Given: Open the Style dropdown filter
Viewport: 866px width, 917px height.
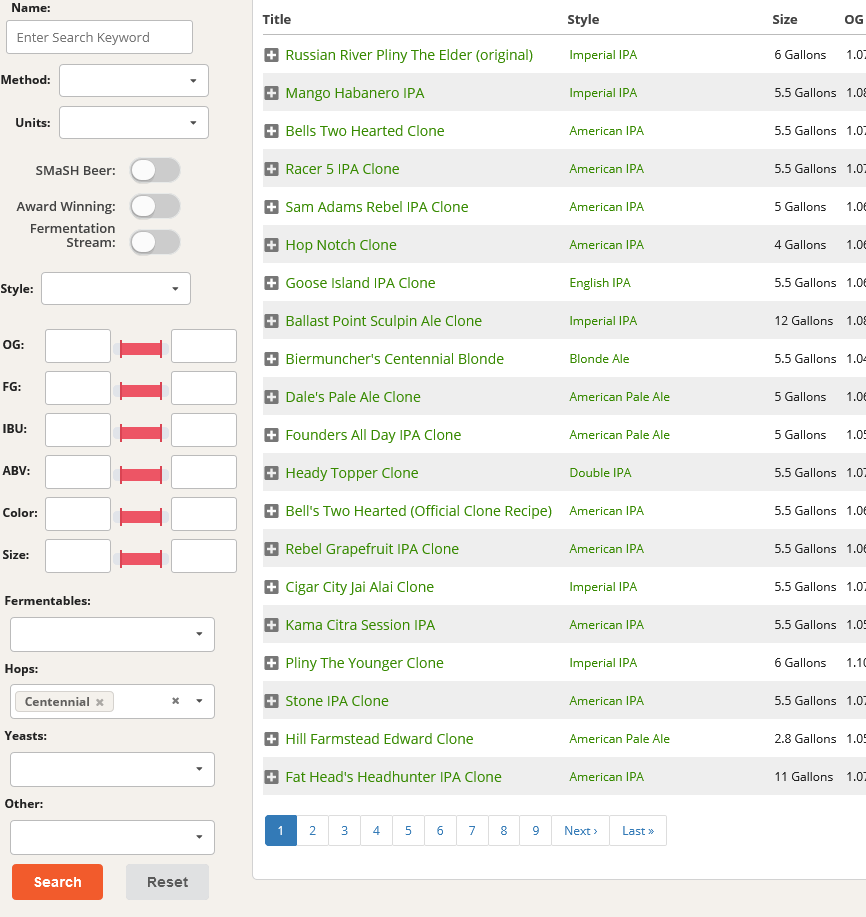Looking at the screenshot, I should pyautogui.click(x=116, y=289).
